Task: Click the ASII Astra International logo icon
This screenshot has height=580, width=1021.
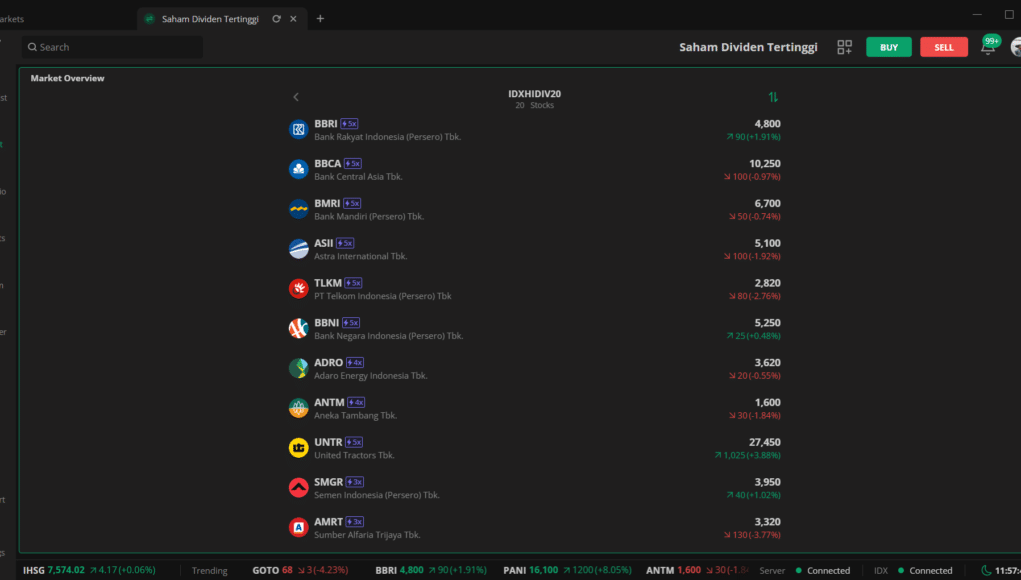Action: click(x=298, y=249)
